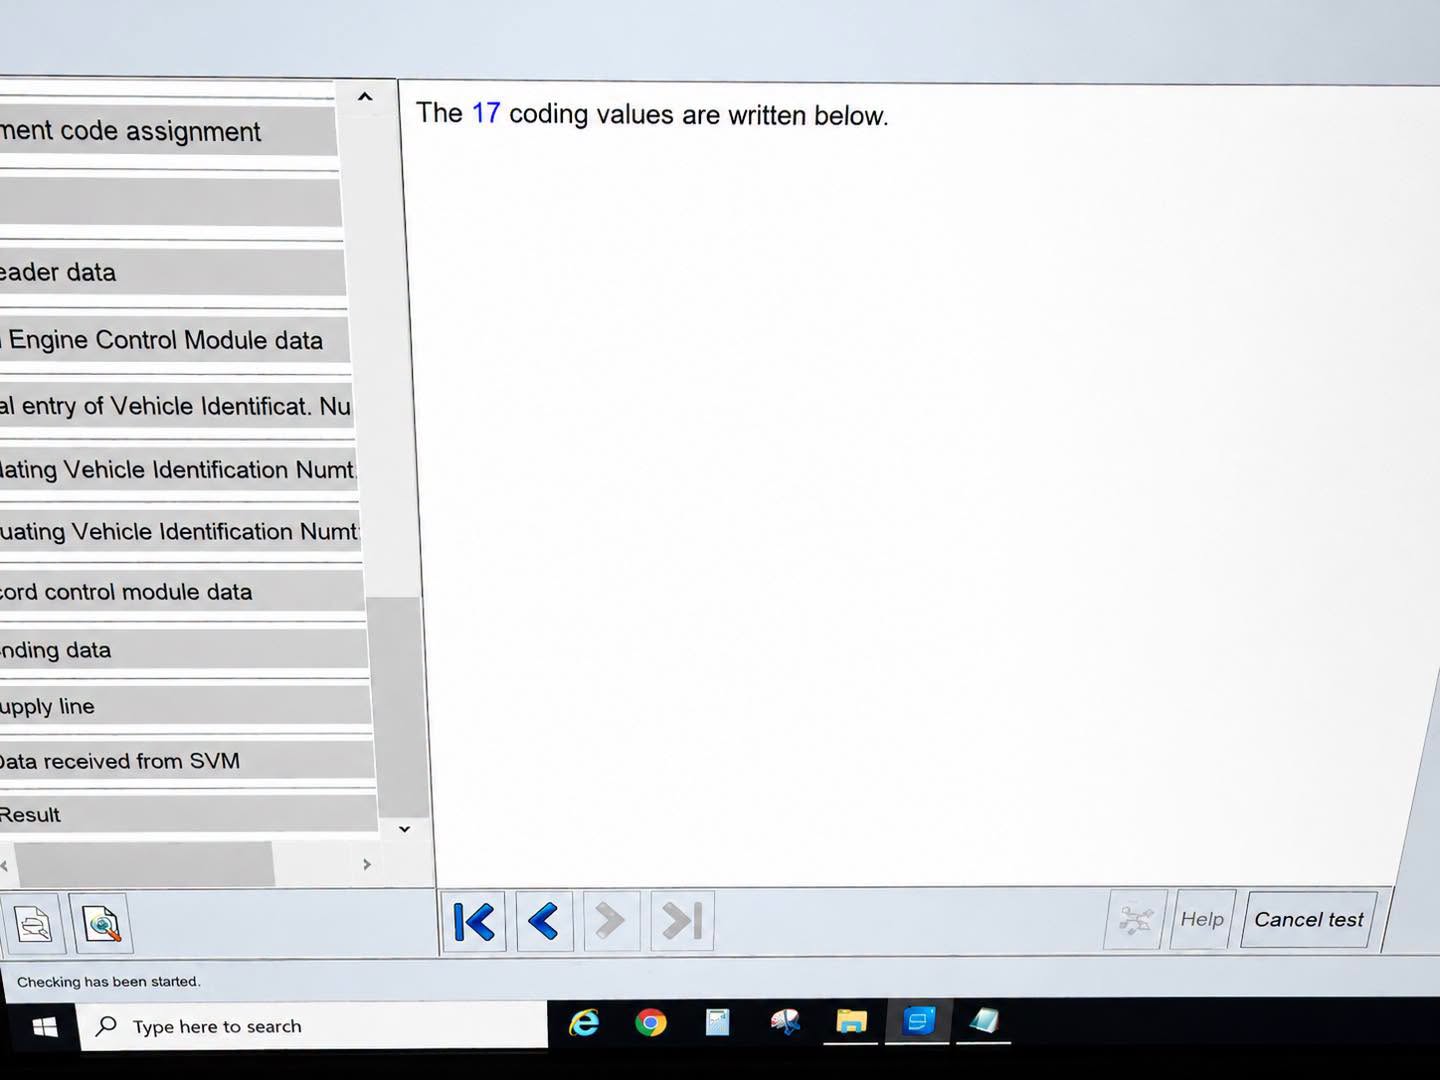Image resolution: width=1440 pixels, height=1080 pixels.
Task: Open the Calculator taskbar icon
Action: pos(717,1022)
